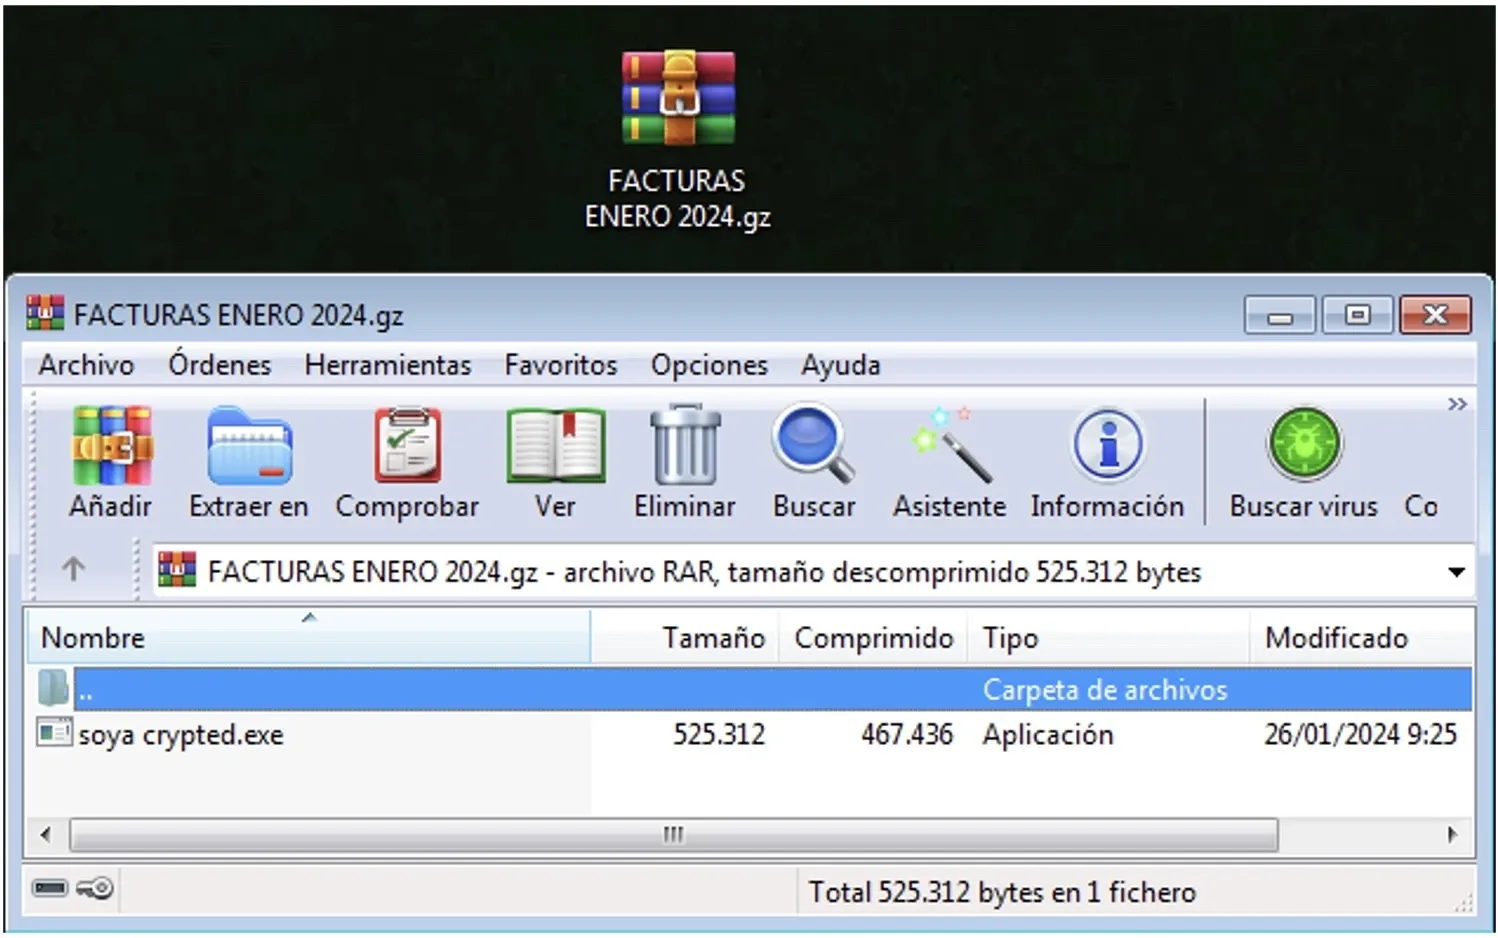Image resolution: width=1498 pixels, height=938 pixels.
Task: Click the Extraer en folder icon
Action: click(249, 445)
